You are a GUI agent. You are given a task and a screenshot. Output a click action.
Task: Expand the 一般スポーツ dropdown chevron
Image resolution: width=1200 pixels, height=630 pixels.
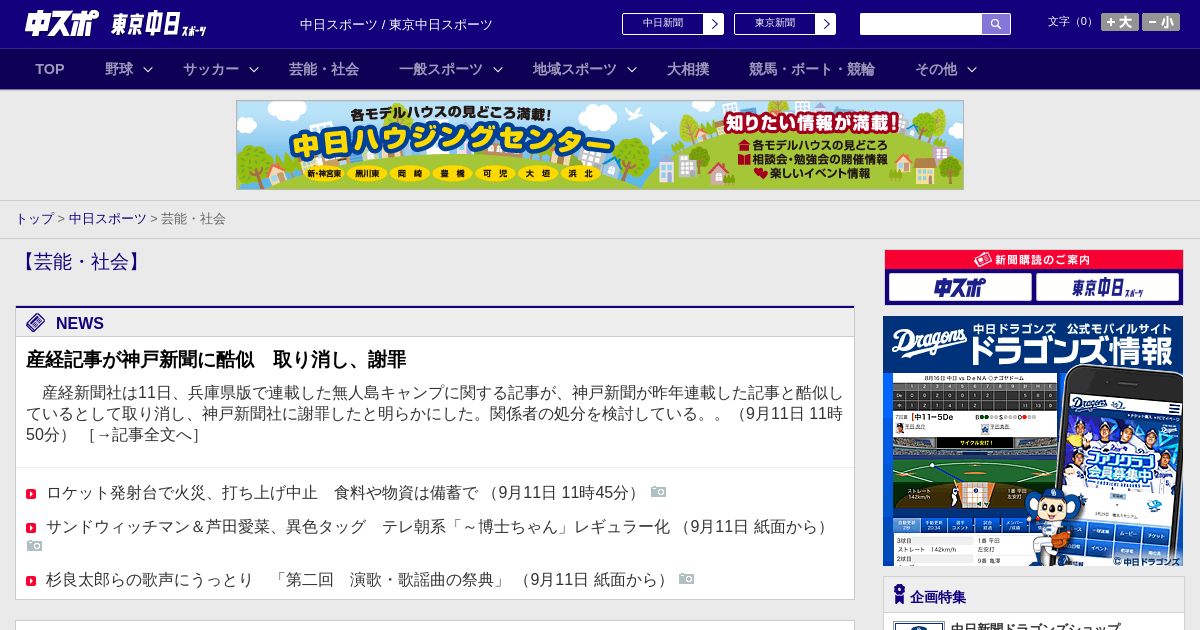point(498,70)
